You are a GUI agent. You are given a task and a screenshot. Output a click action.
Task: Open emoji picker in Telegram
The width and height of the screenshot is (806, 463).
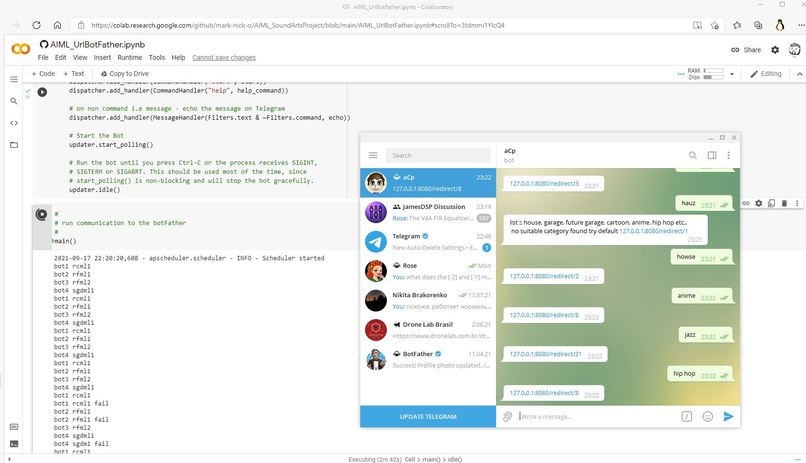point(708,417)
